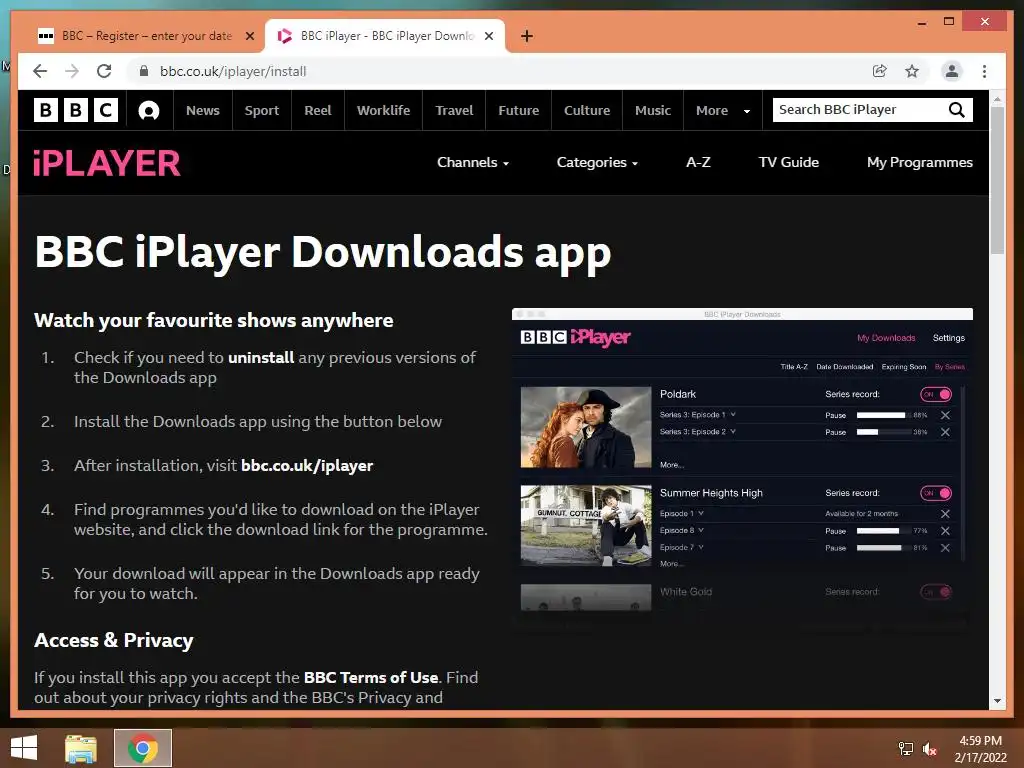Open the Chrome profile avatar icon
Screen dimensions: 1024x768
[952, 71]
